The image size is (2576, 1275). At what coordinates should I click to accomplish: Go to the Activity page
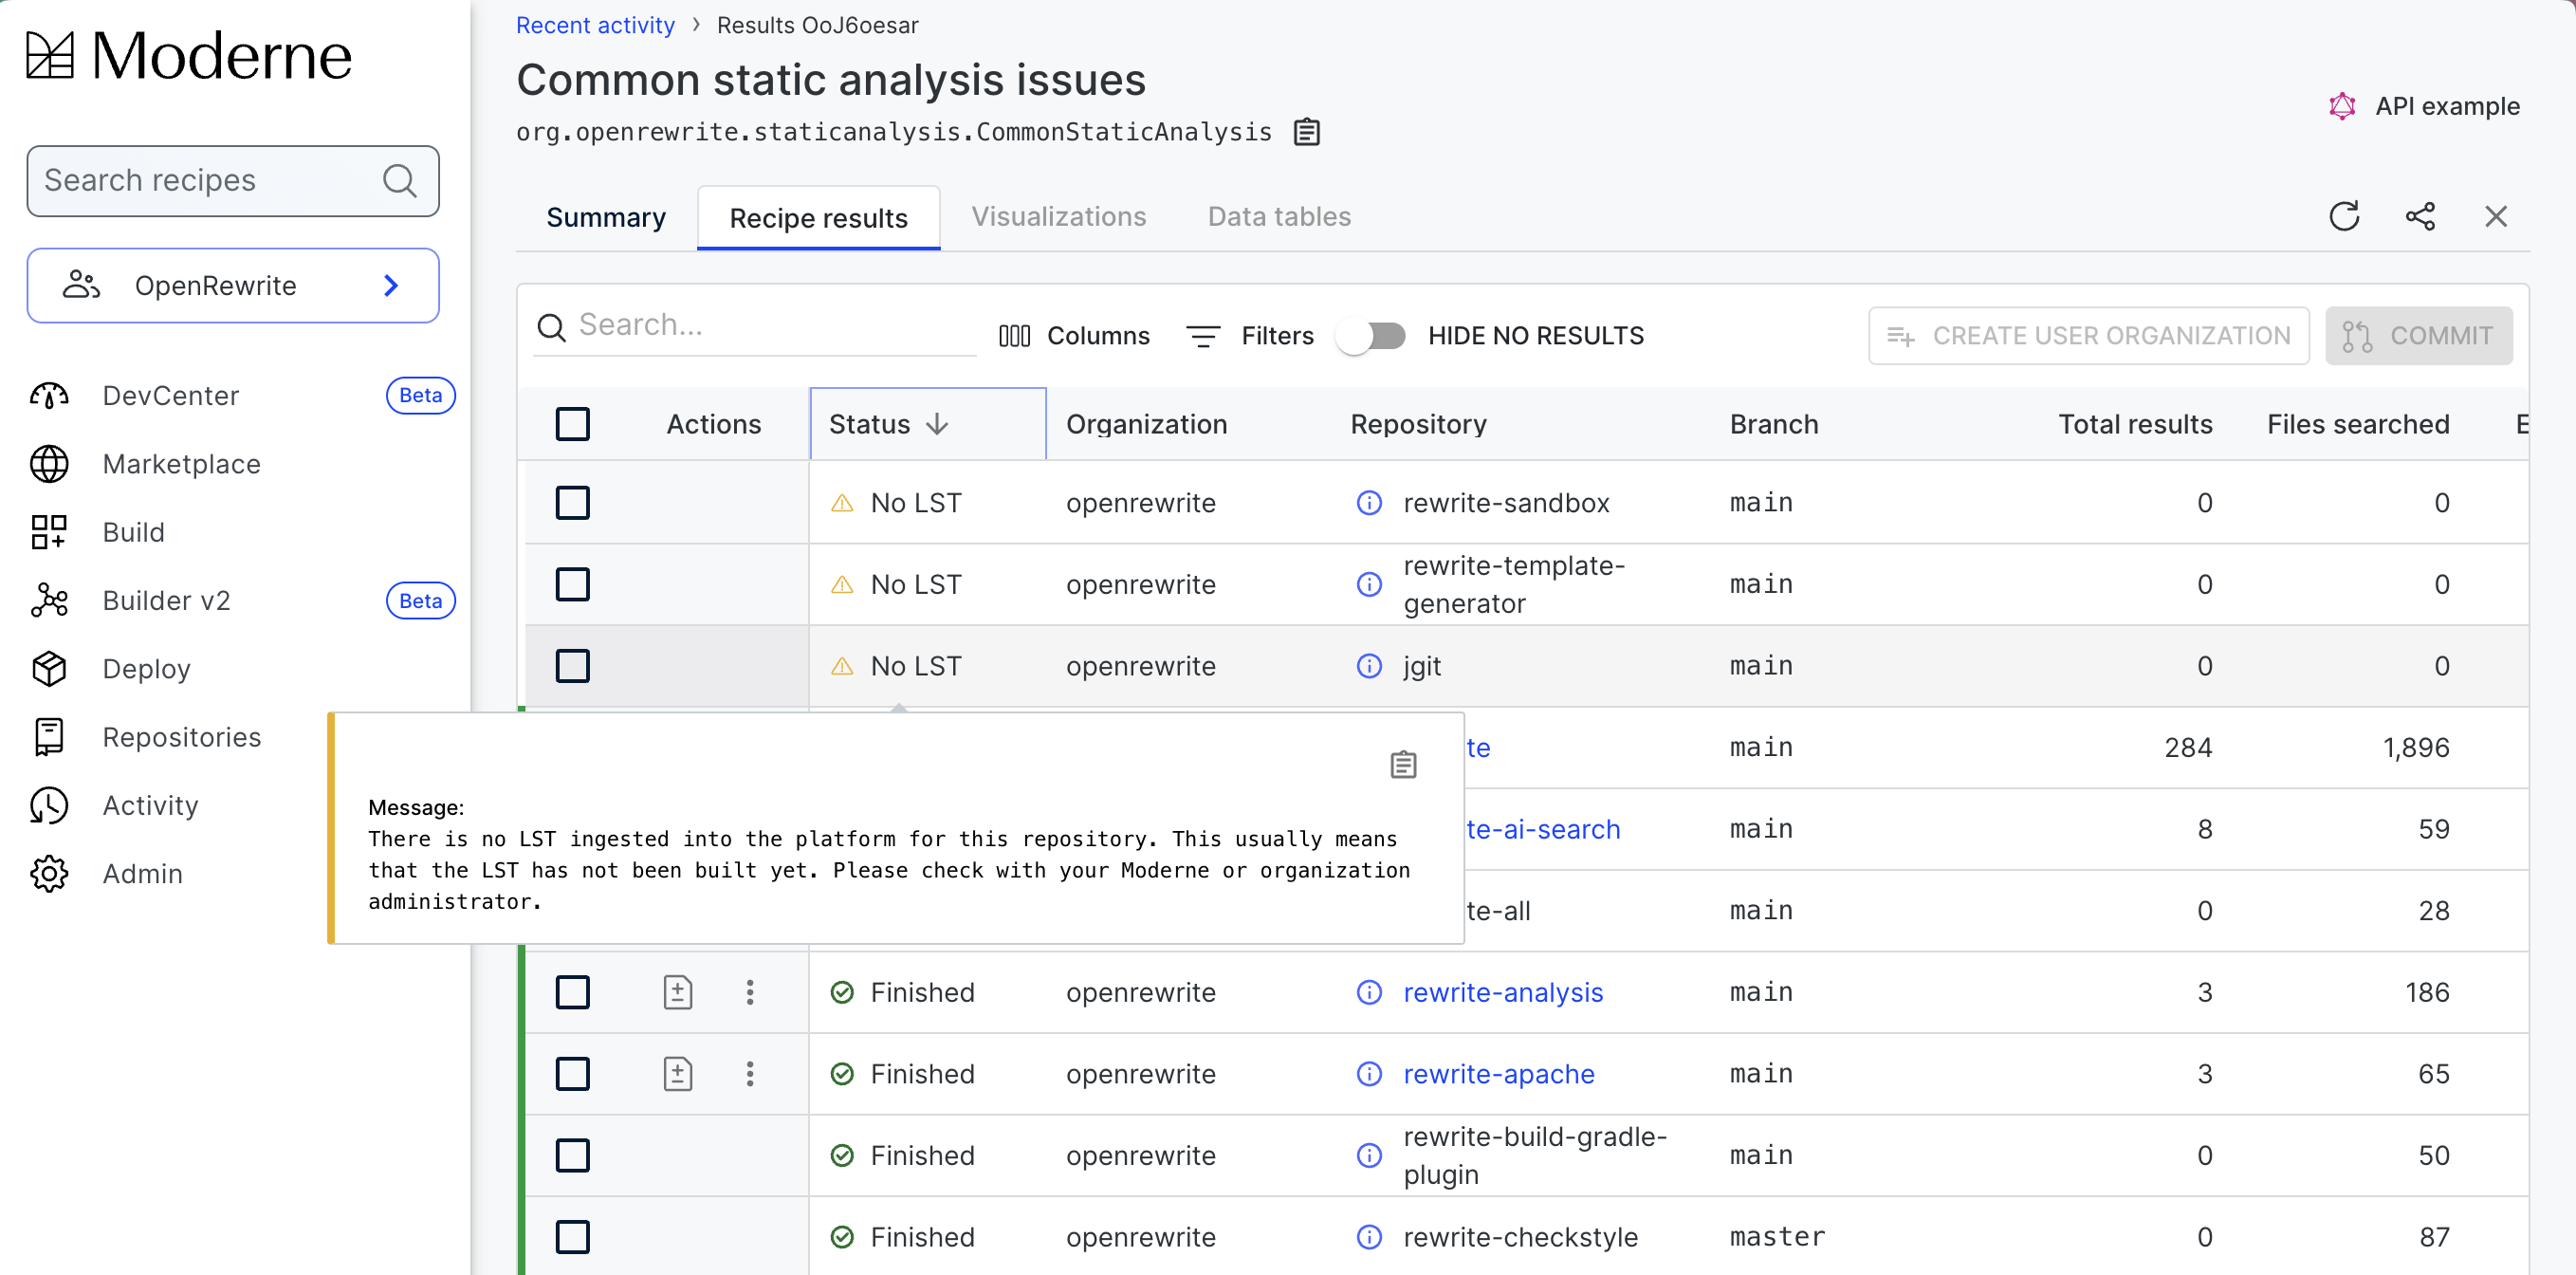(151, 805)
